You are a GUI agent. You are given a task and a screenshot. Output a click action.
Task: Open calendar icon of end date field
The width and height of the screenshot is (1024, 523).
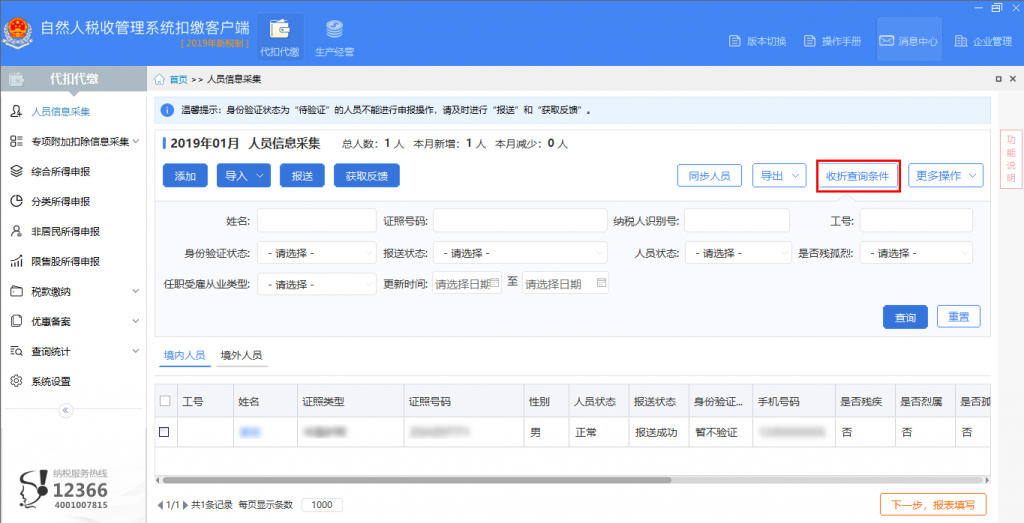[x=601, y=283]
